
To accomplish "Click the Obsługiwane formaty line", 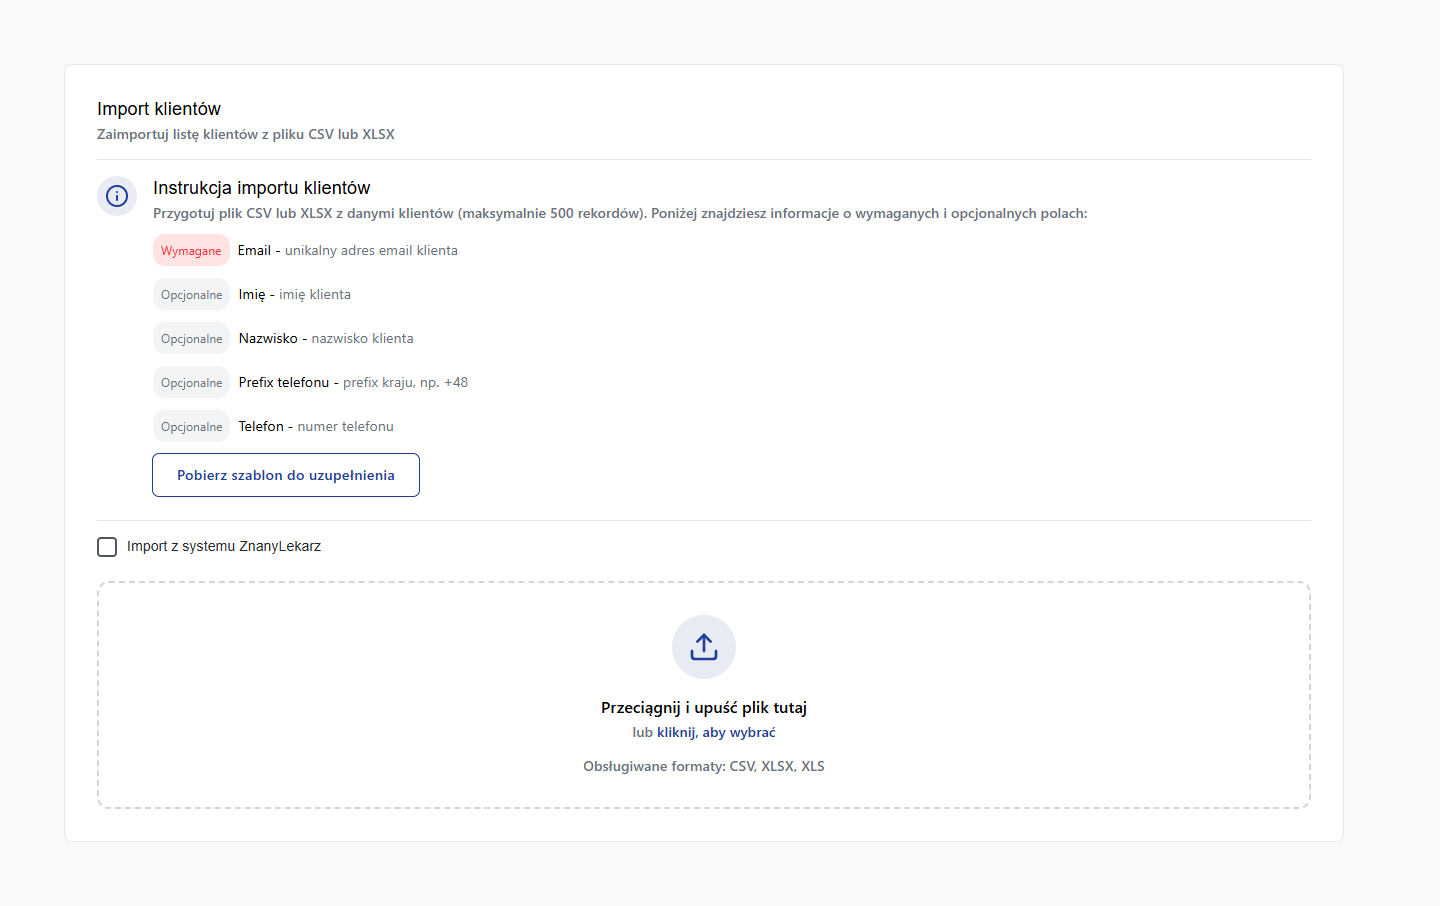I will 704,766.
